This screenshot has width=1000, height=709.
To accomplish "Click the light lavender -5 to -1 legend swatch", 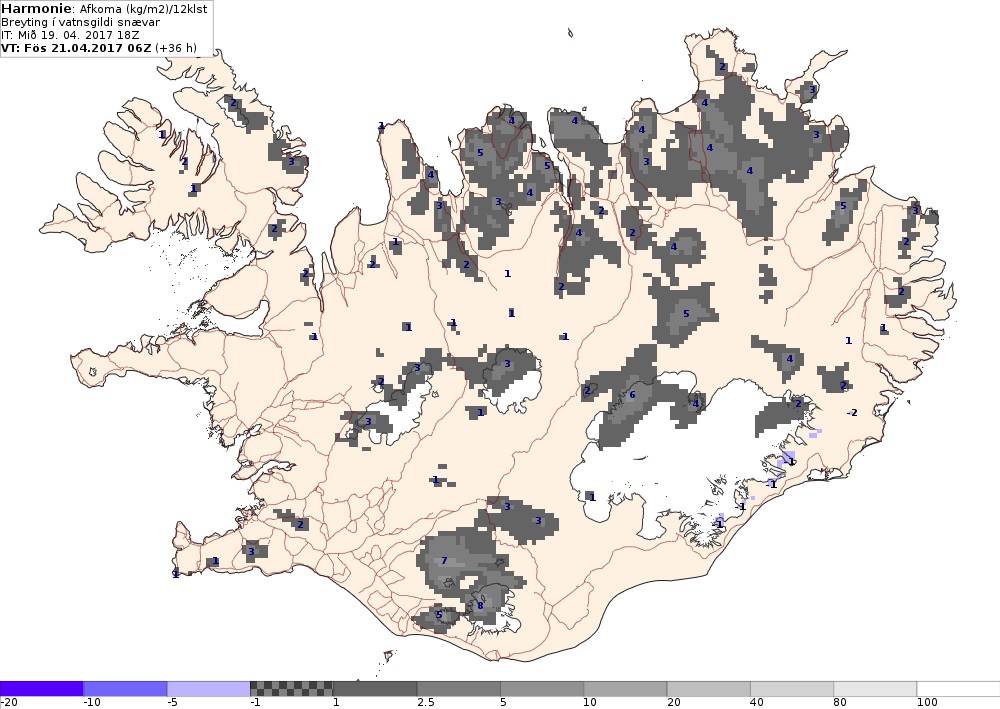I will click(209, 689).
